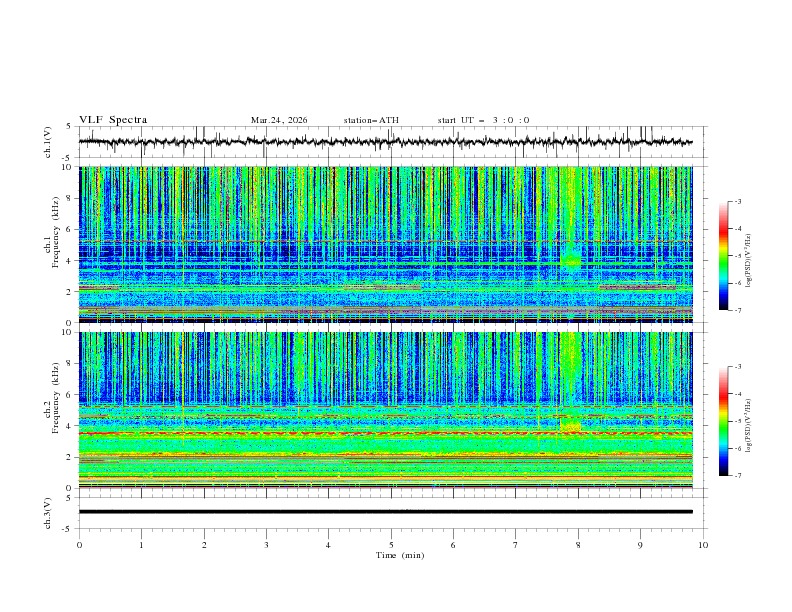792x612 pixels.
Task: Click the station=ATH label
Action: [370, 120]
